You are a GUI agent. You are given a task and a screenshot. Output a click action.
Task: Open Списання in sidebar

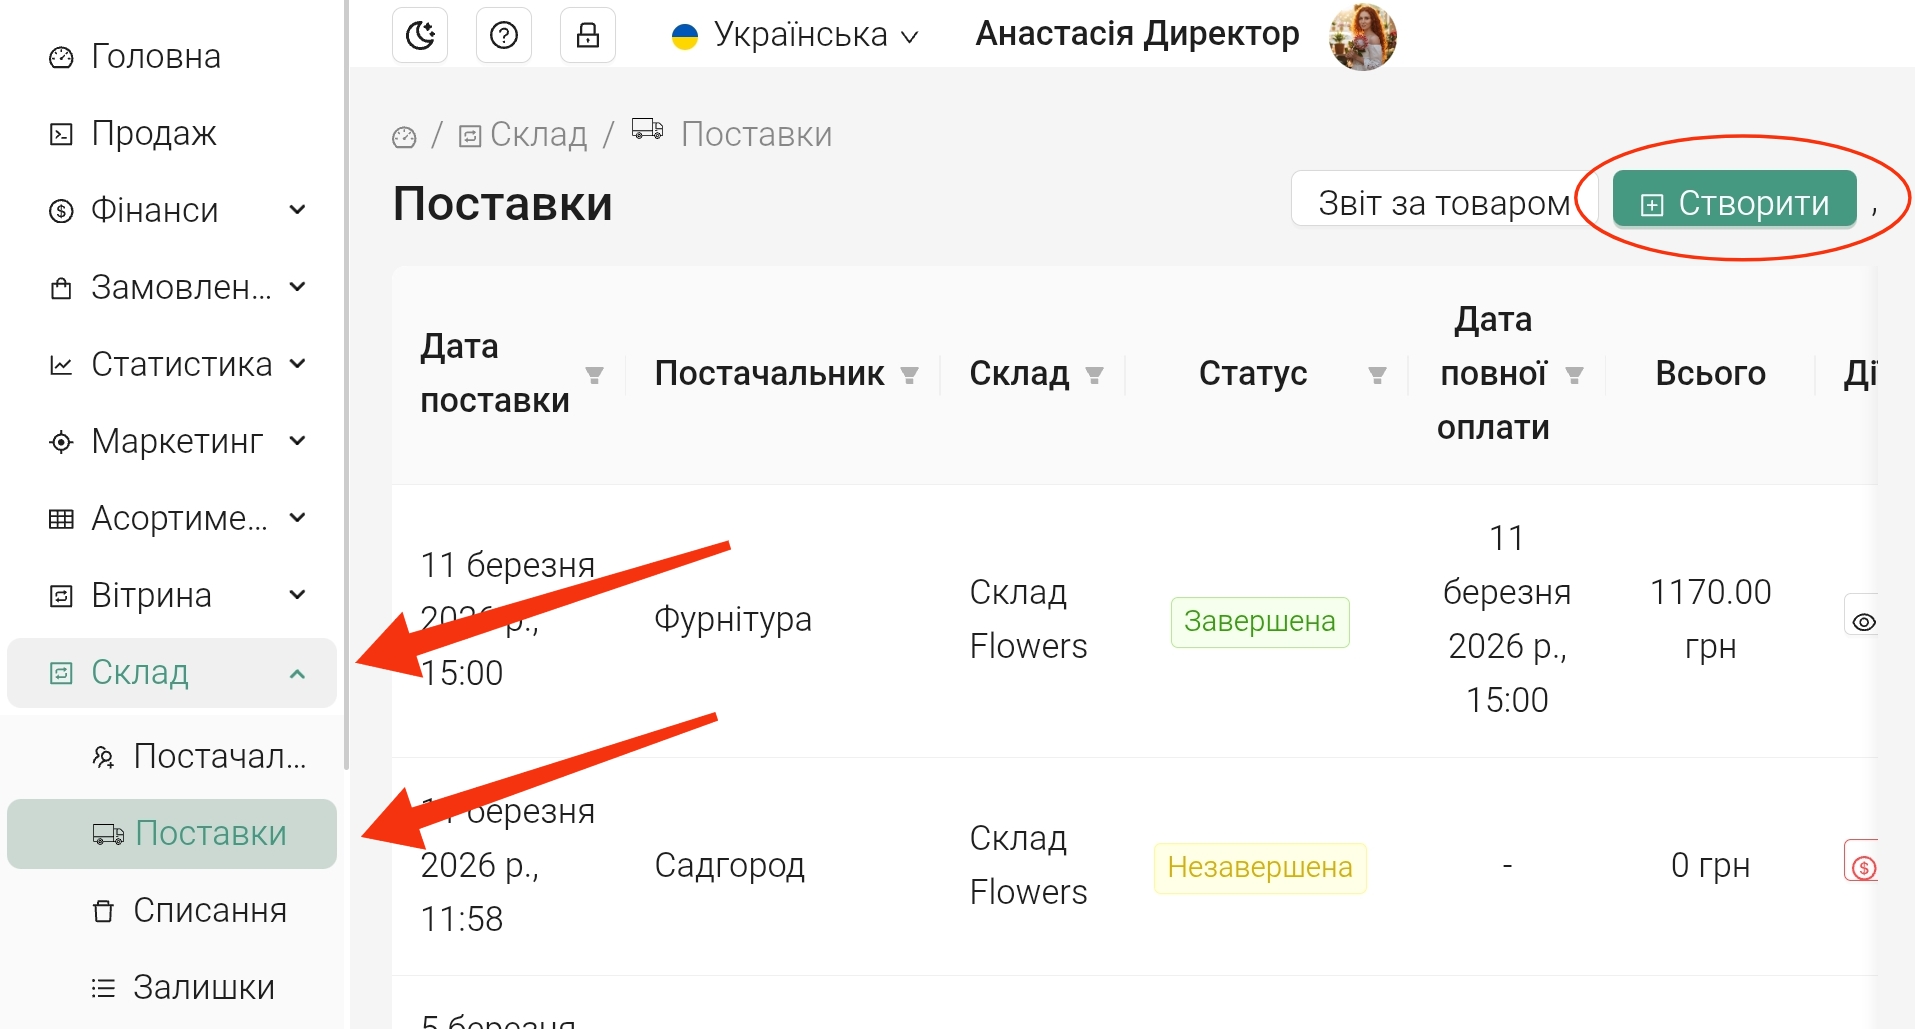tap(209, 911)
